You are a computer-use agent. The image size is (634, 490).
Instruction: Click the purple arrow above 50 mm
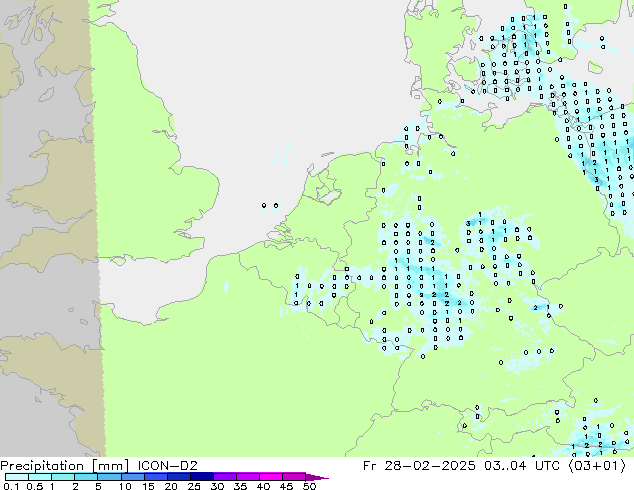point(317,477)
